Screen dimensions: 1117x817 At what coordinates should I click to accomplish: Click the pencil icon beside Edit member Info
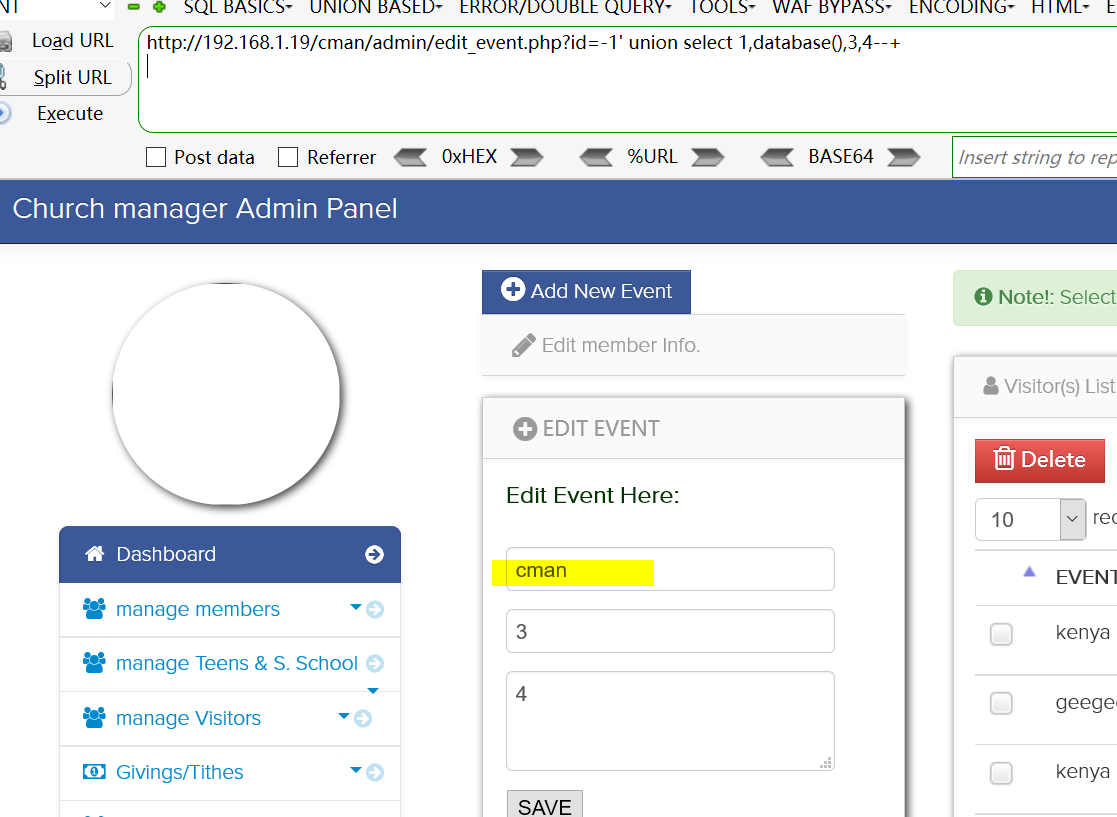tap(524, 345)
